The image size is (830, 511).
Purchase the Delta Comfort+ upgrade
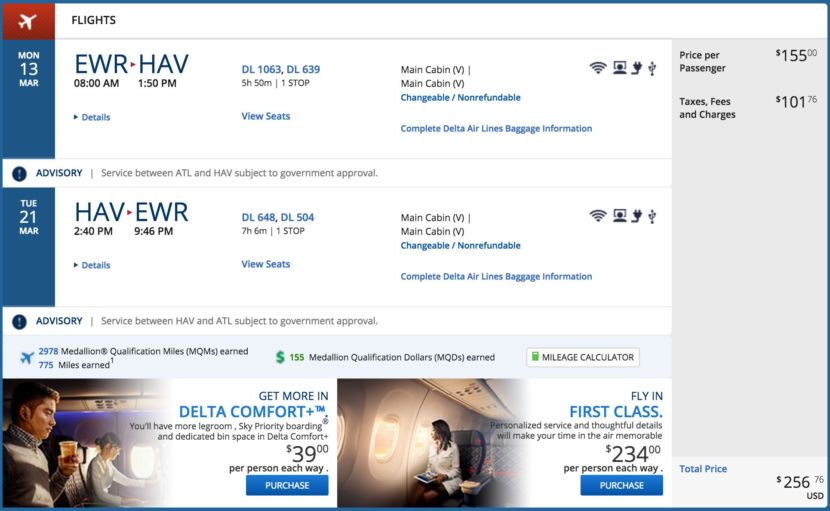[287, 485]
